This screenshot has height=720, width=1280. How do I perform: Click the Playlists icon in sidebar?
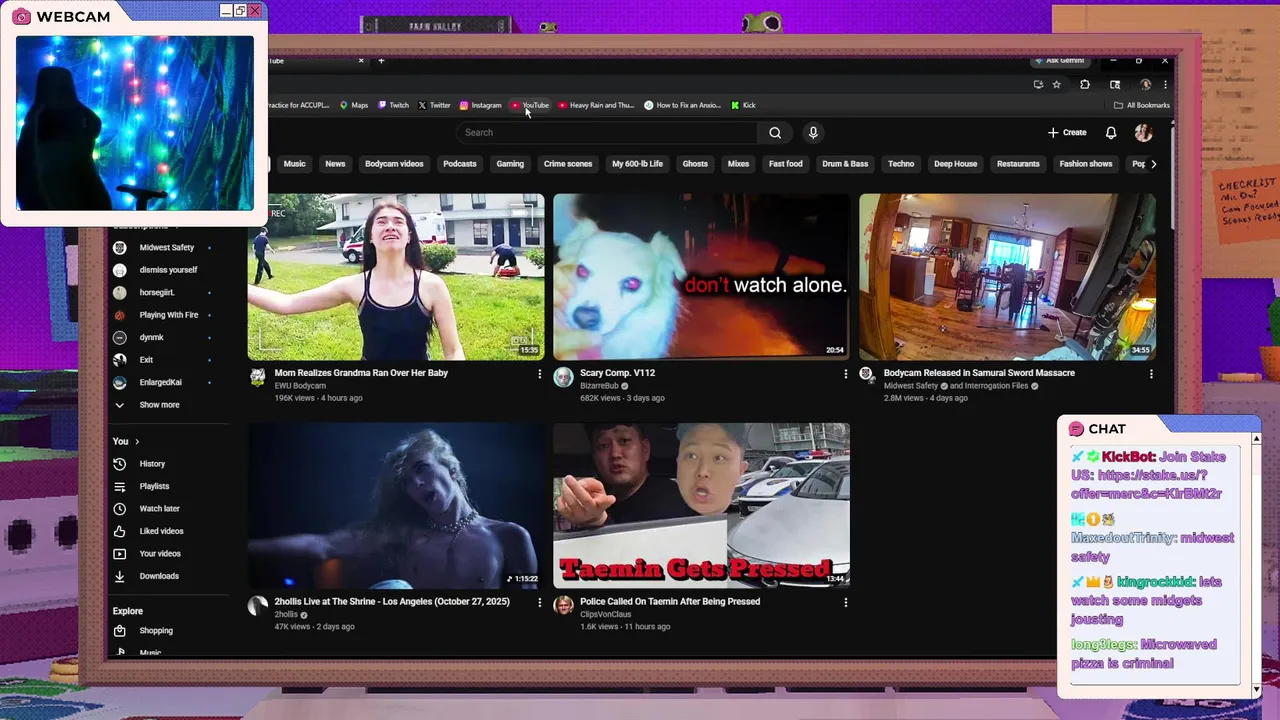tap(120, 486)
